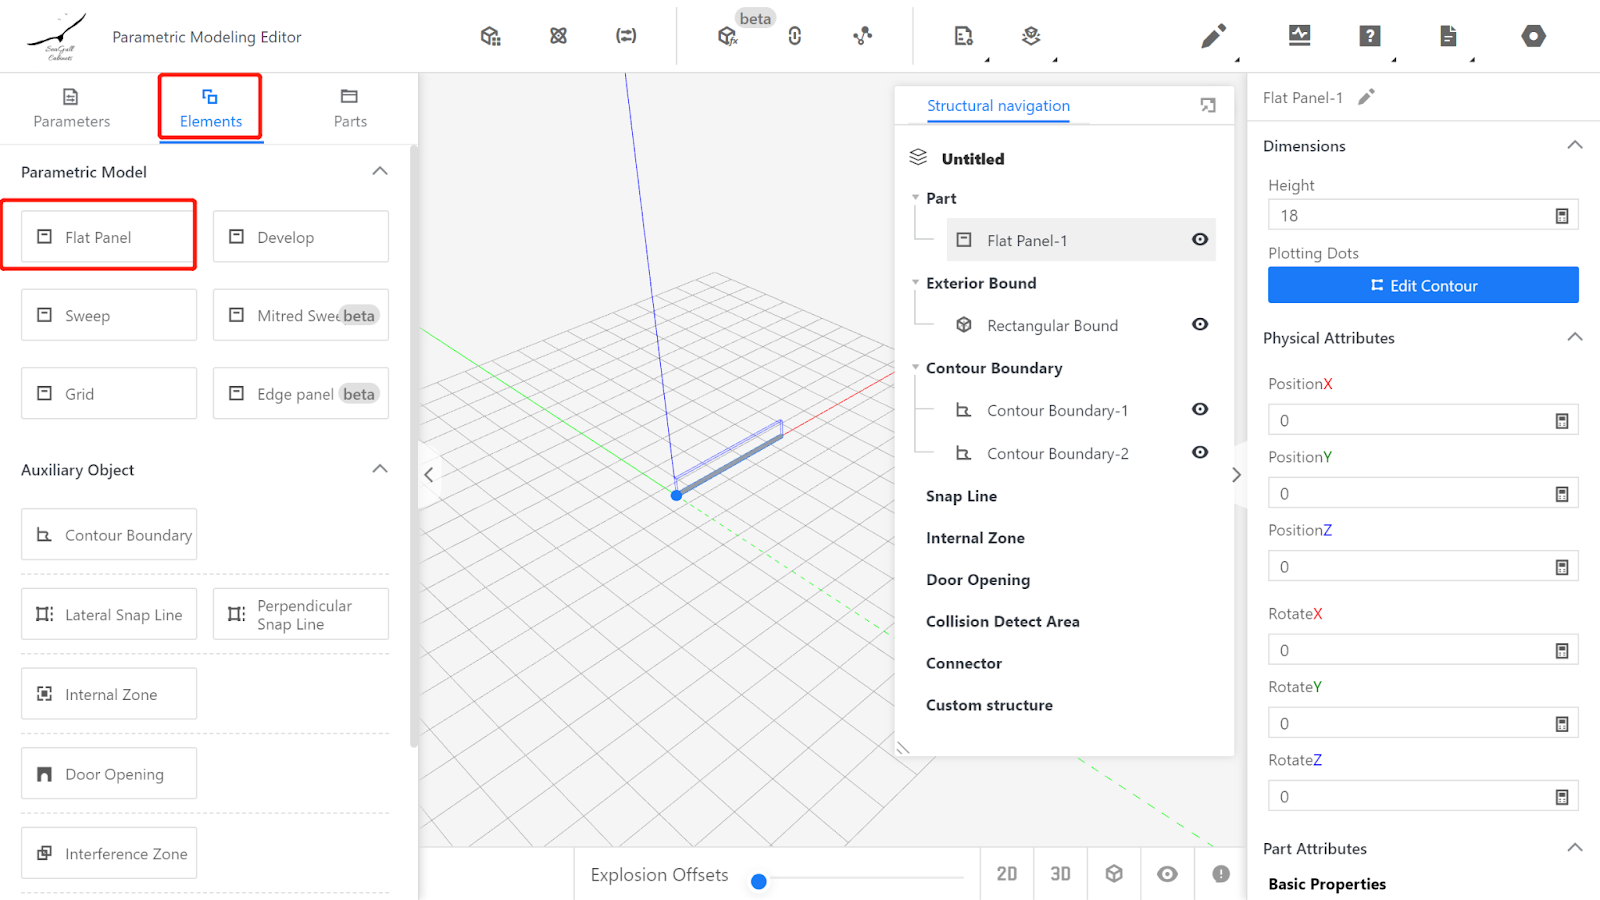Open the Parts tab
This screenshot has height=900, width=1600.
point(350,108)
